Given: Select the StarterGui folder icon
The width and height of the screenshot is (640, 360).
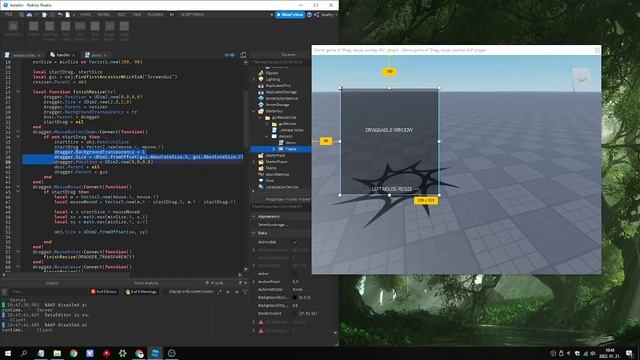Looking at the screenshot, I should point(261,111).
